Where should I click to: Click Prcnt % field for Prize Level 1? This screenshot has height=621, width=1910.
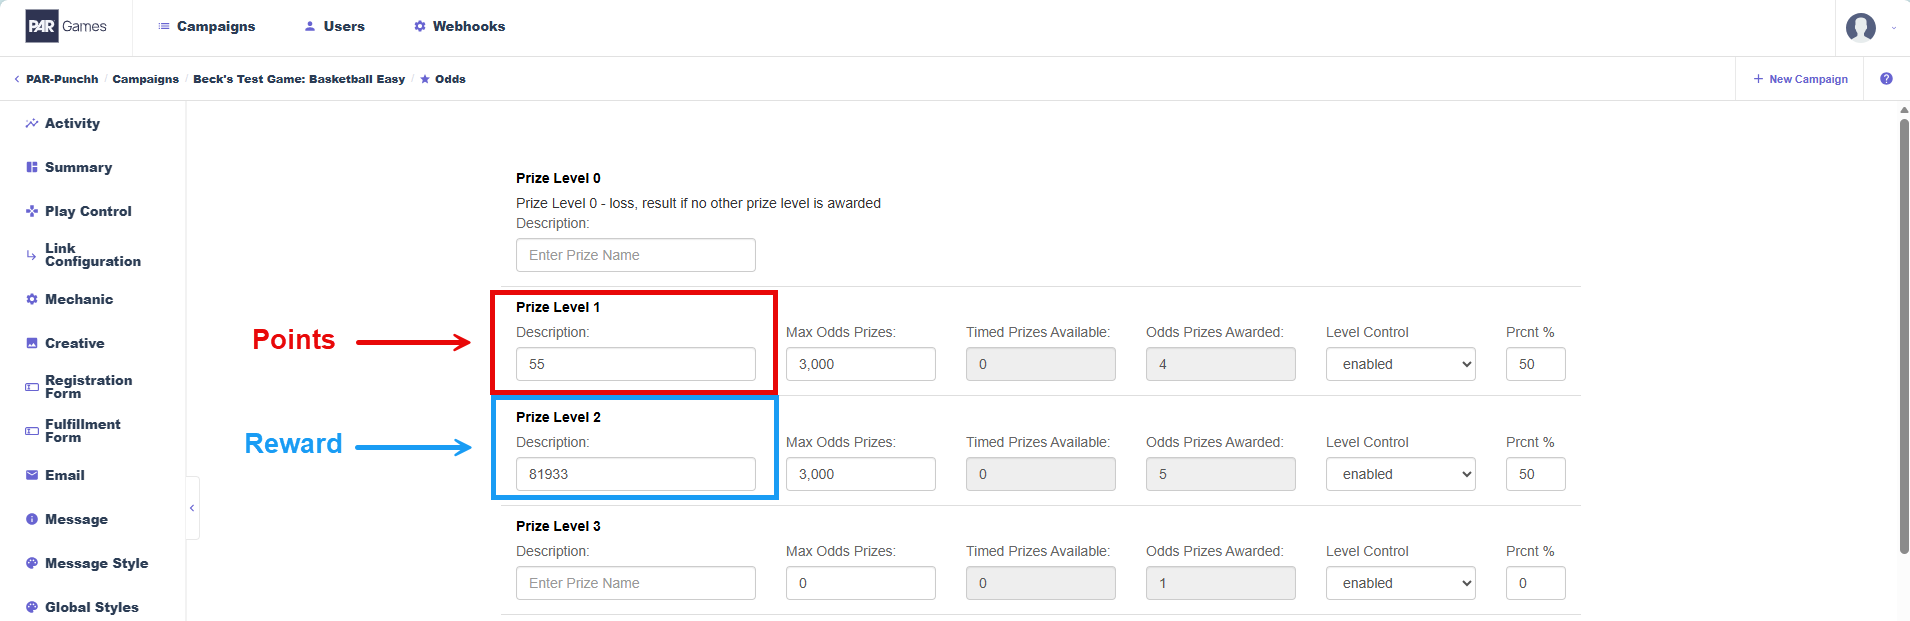click(x=1536, y=364)
